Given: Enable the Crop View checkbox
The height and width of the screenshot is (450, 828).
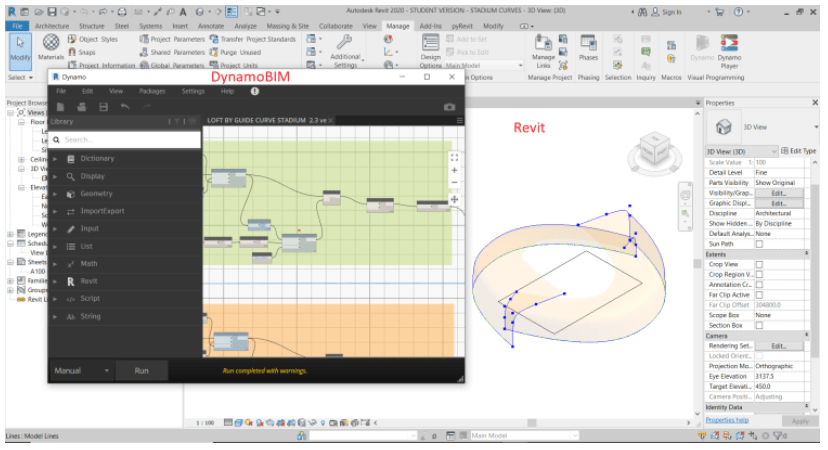Looking at the screenshot, I should [759, 264].
